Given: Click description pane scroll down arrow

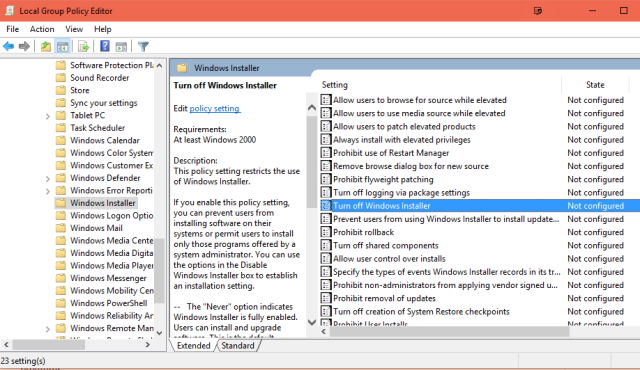Looking at the screenshot, I should tap(312, 322).
